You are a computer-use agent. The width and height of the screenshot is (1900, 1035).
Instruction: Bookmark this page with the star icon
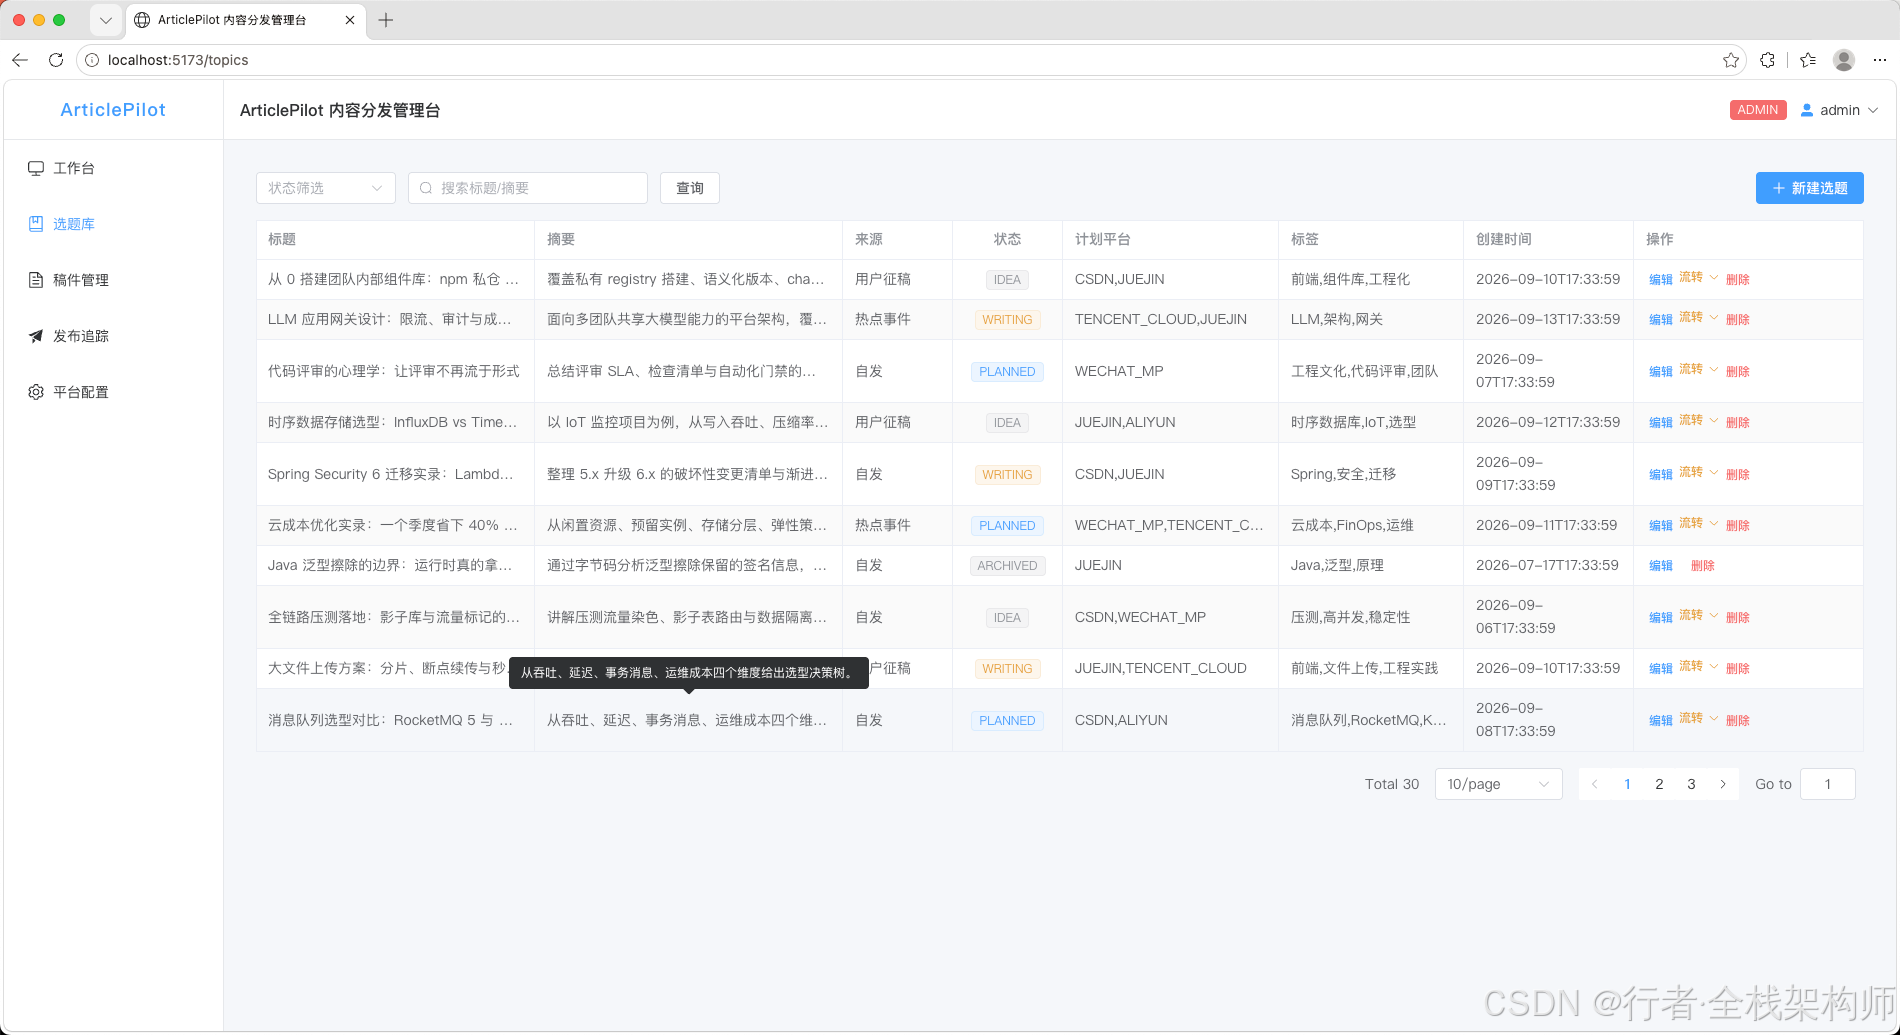pos(1731,60)
